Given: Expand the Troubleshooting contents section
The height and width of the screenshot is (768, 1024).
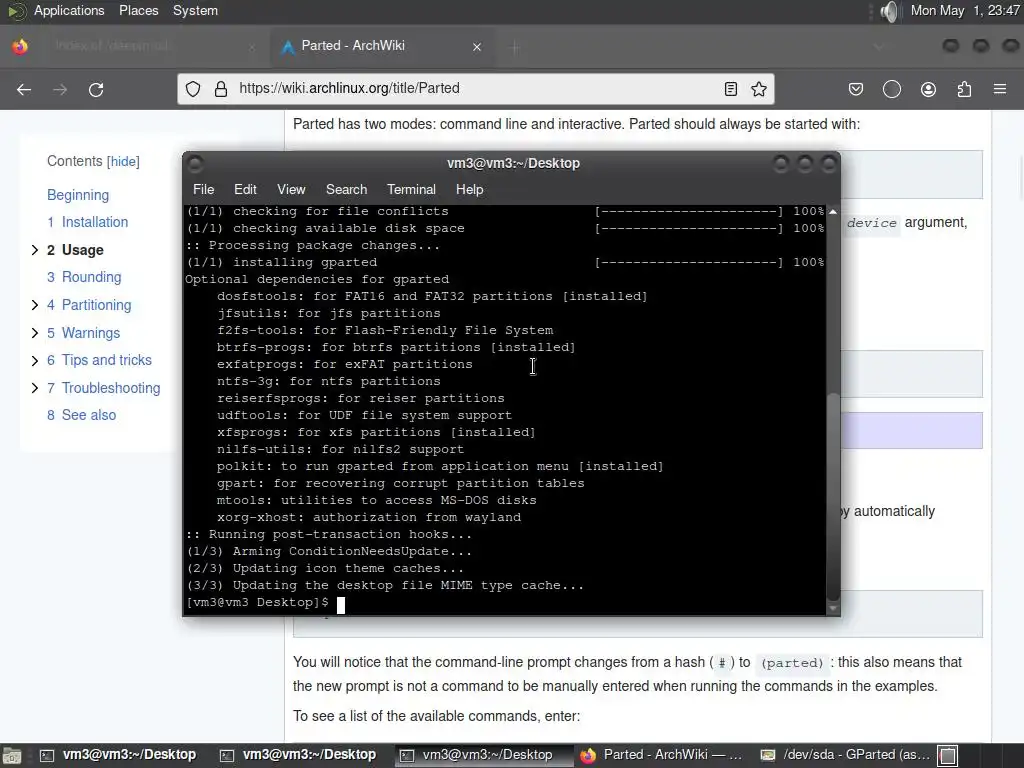Looking at the screenshot, I should (x=35, y=388).
